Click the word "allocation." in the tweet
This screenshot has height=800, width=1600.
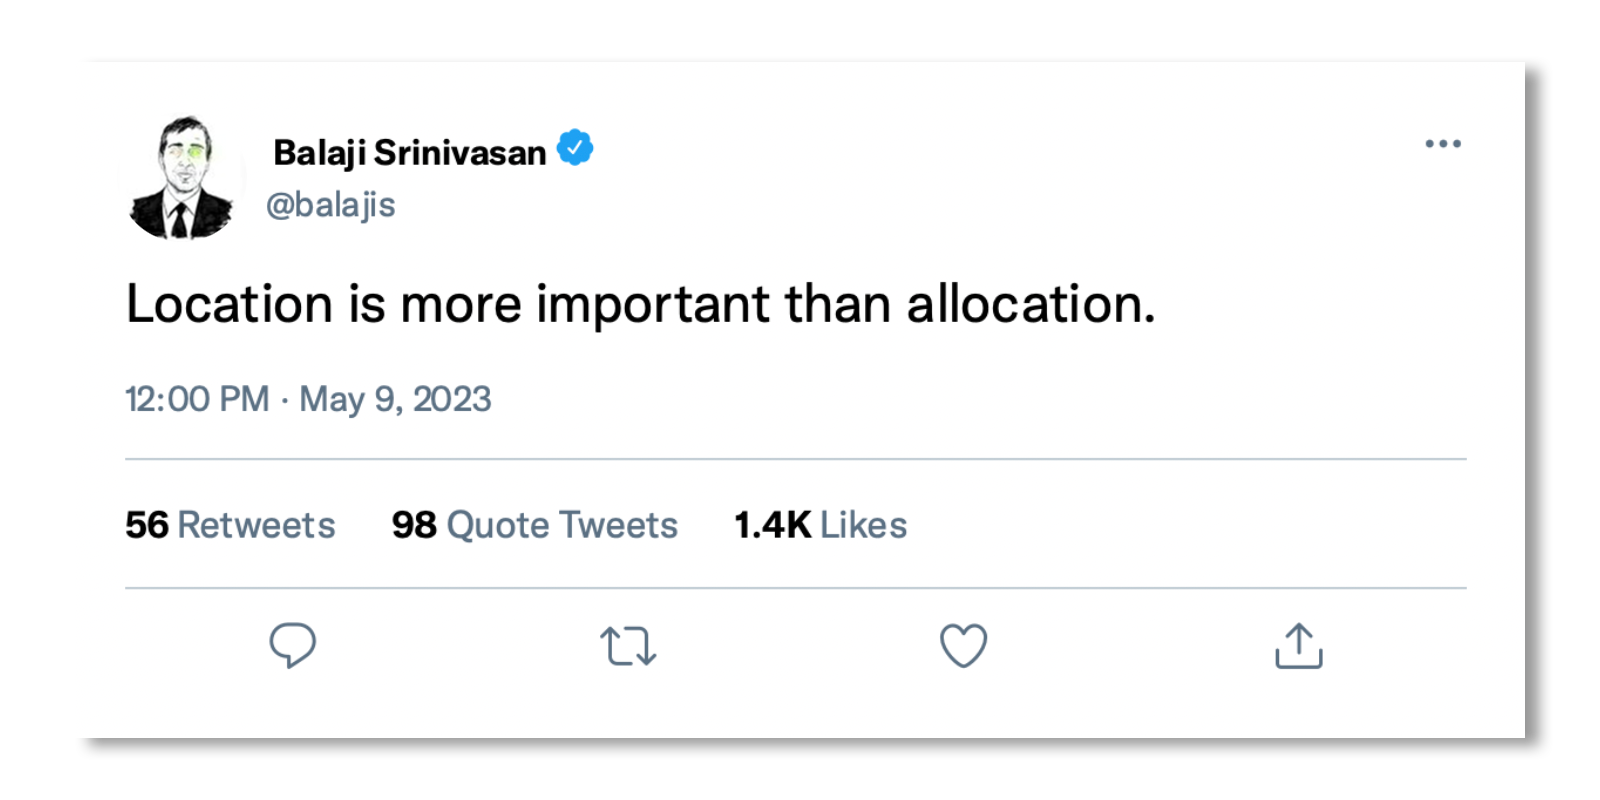(1030, 304)
